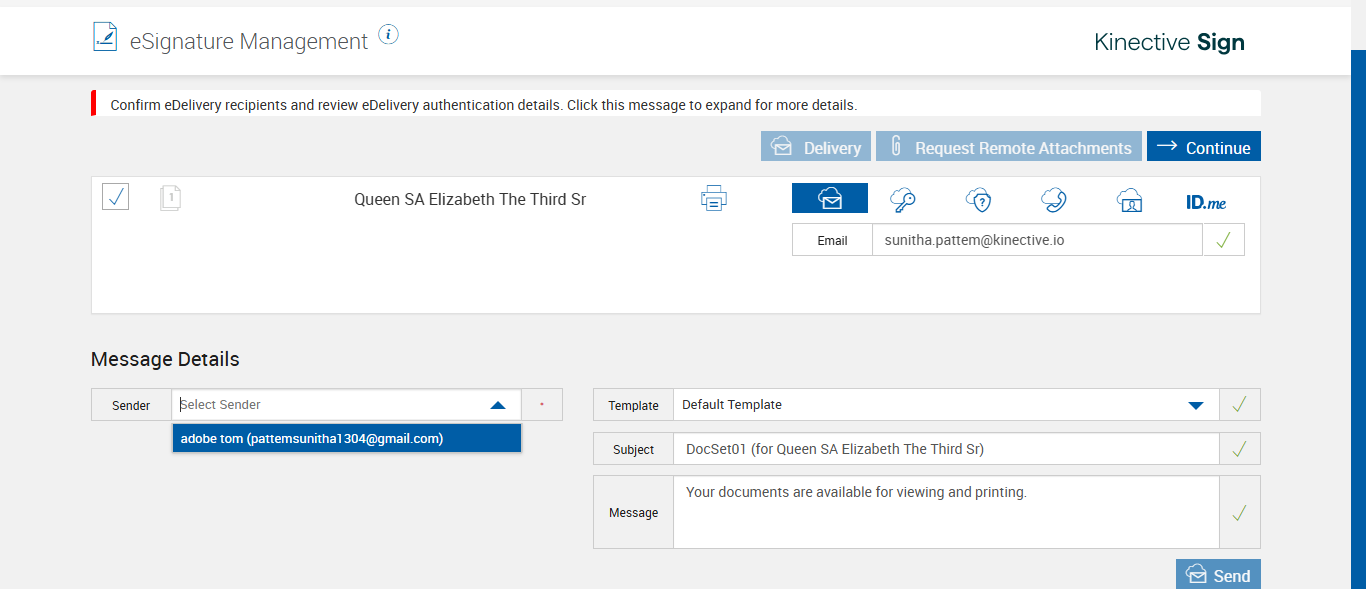Choose the ID.me verification option

[x=1205, y=201]
